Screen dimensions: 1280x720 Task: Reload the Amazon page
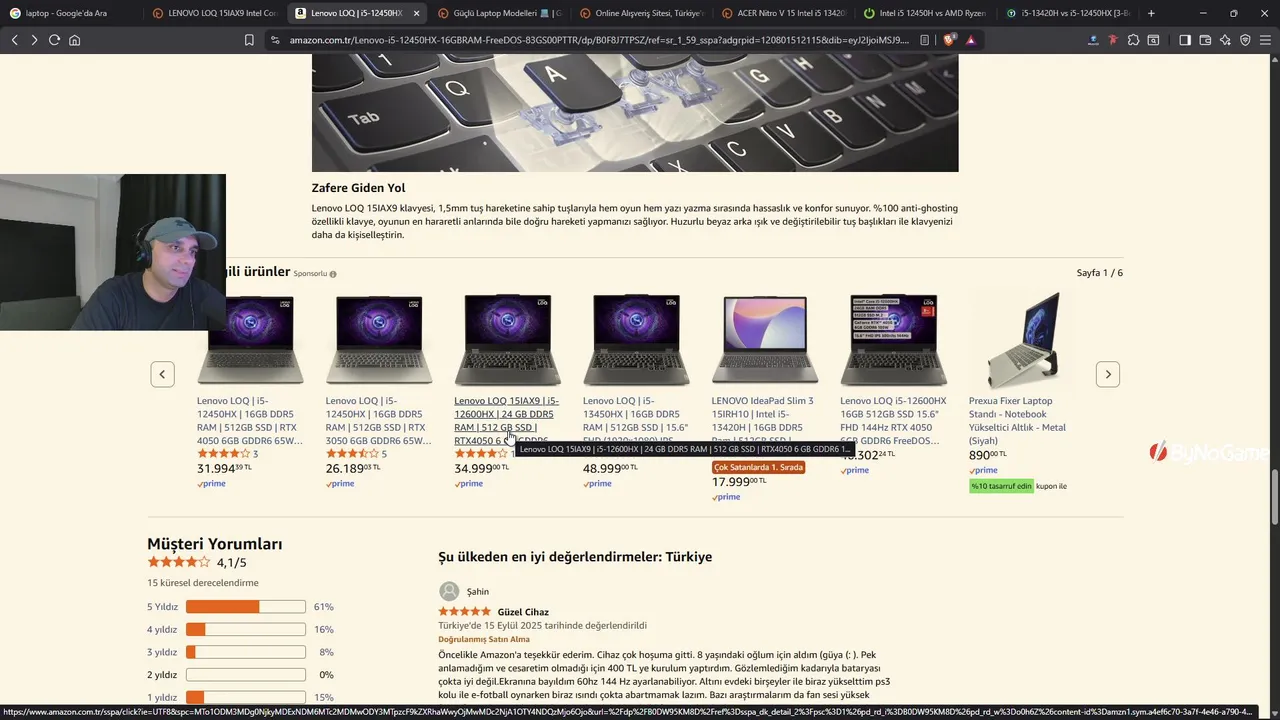(54, 40)
